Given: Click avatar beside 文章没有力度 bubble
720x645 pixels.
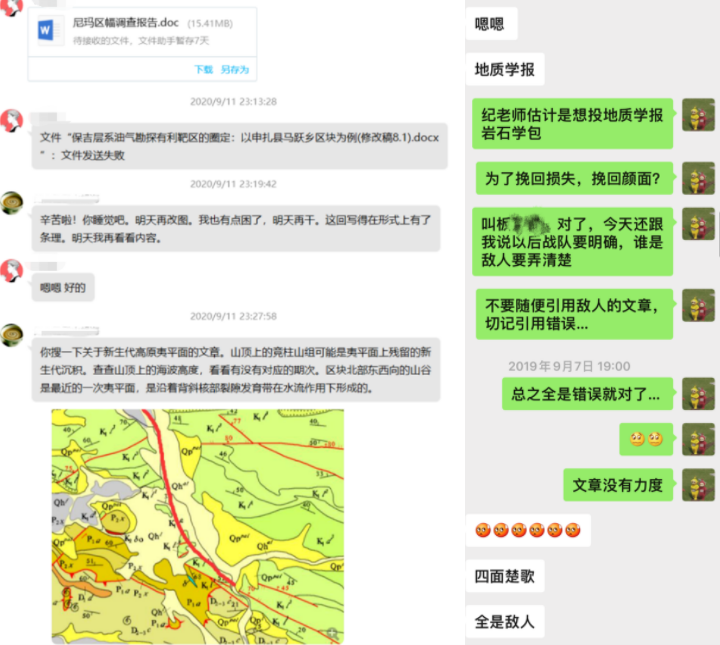Looking at the screenshot, I should pos(698,485).
